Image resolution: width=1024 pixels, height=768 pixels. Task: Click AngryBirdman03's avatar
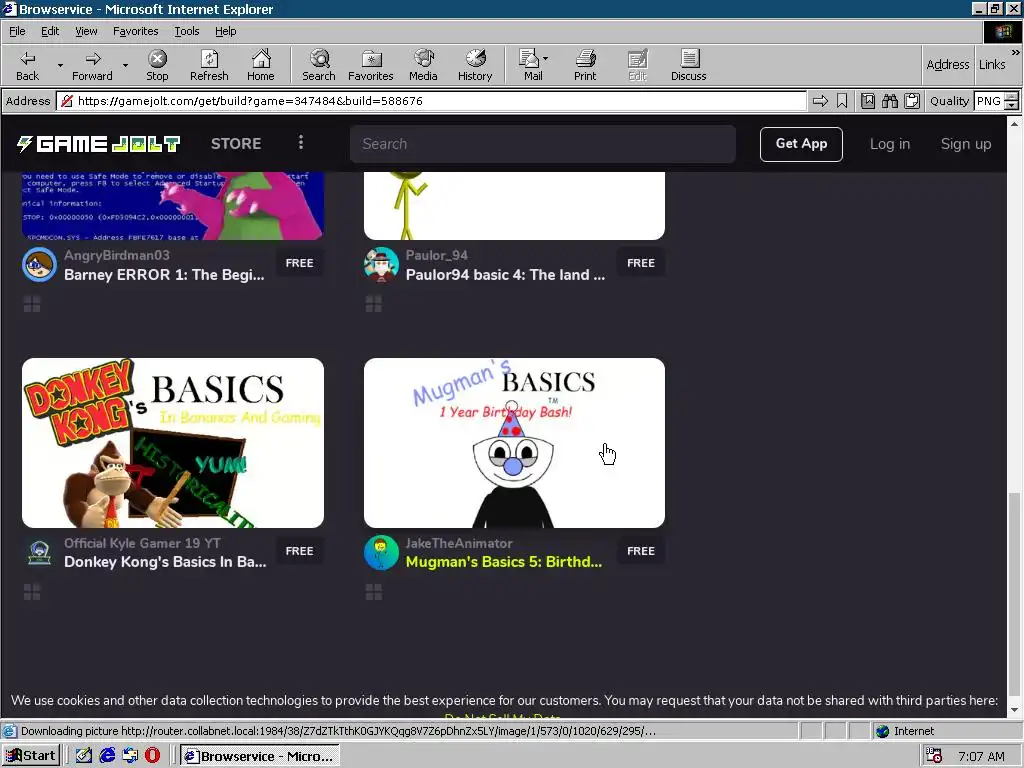coord(39,264)
